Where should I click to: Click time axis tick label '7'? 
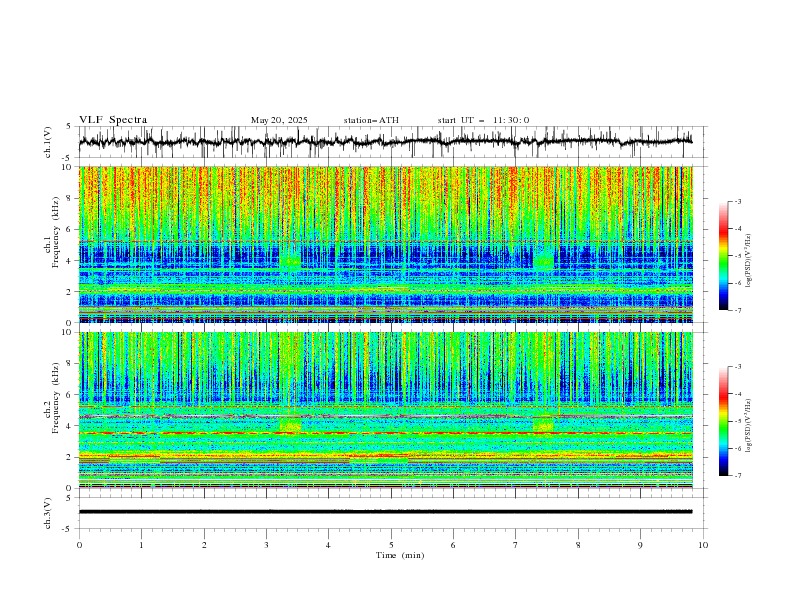[516, 545]
